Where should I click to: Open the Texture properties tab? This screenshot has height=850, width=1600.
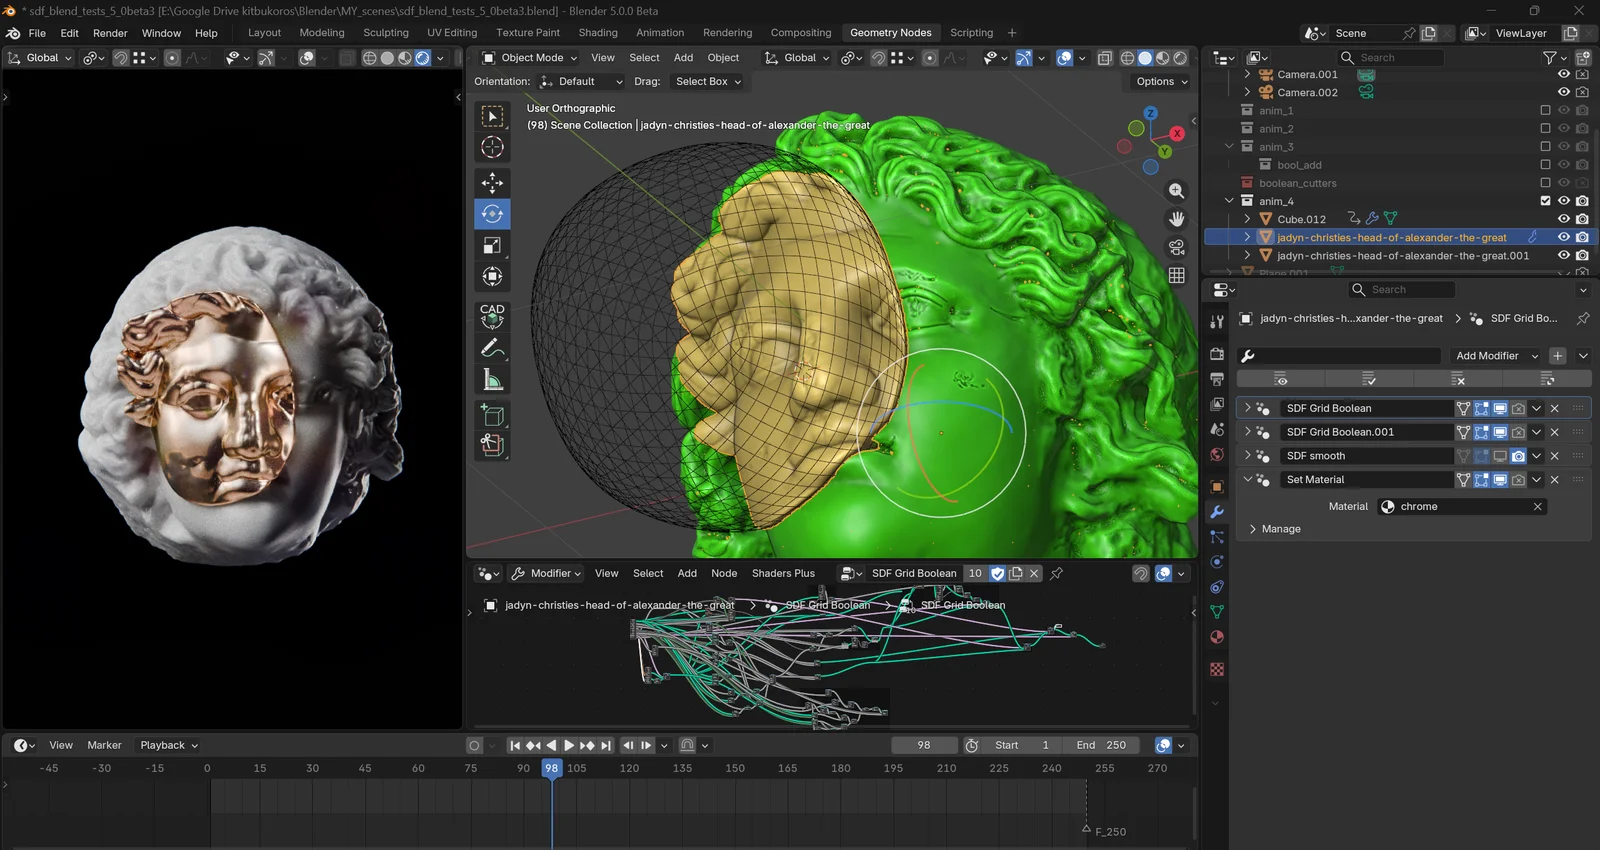pyautogui.click(x=1217, y=669)
